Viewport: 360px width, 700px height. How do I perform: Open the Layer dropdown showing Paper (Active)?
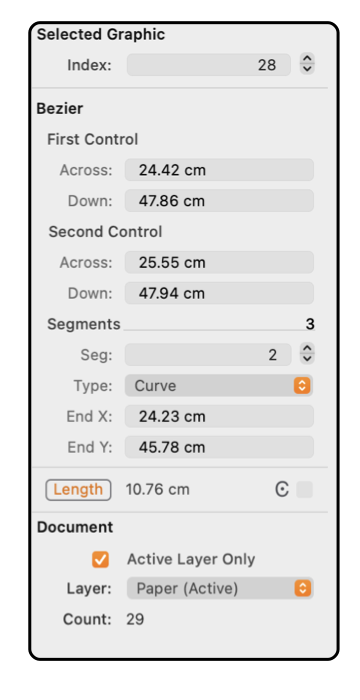(220, 588)
